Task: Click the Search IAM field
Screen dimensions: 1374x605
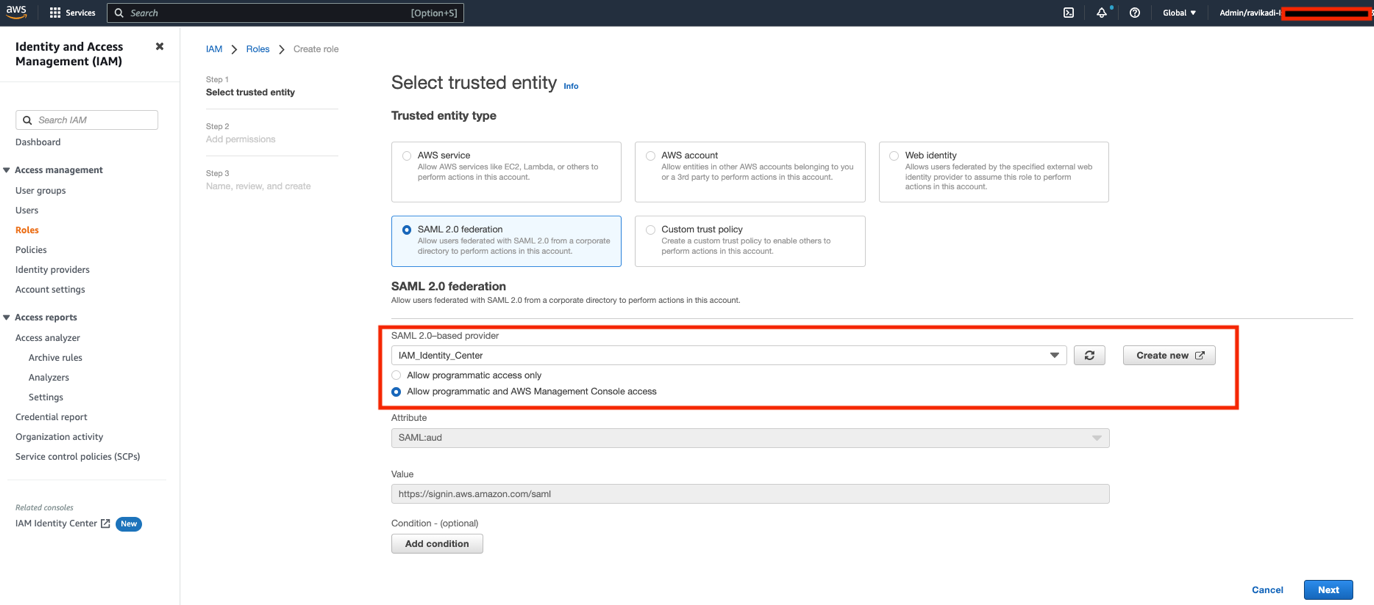Action: (87, 120)
